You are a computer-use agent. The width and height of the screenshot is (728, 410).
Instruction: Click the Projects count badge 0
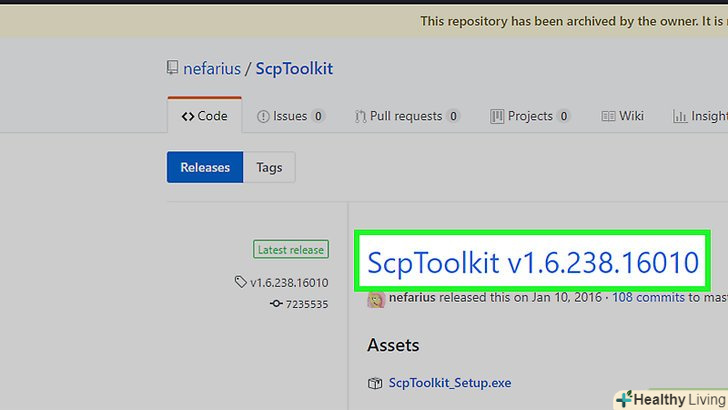[x=564, y=116]
